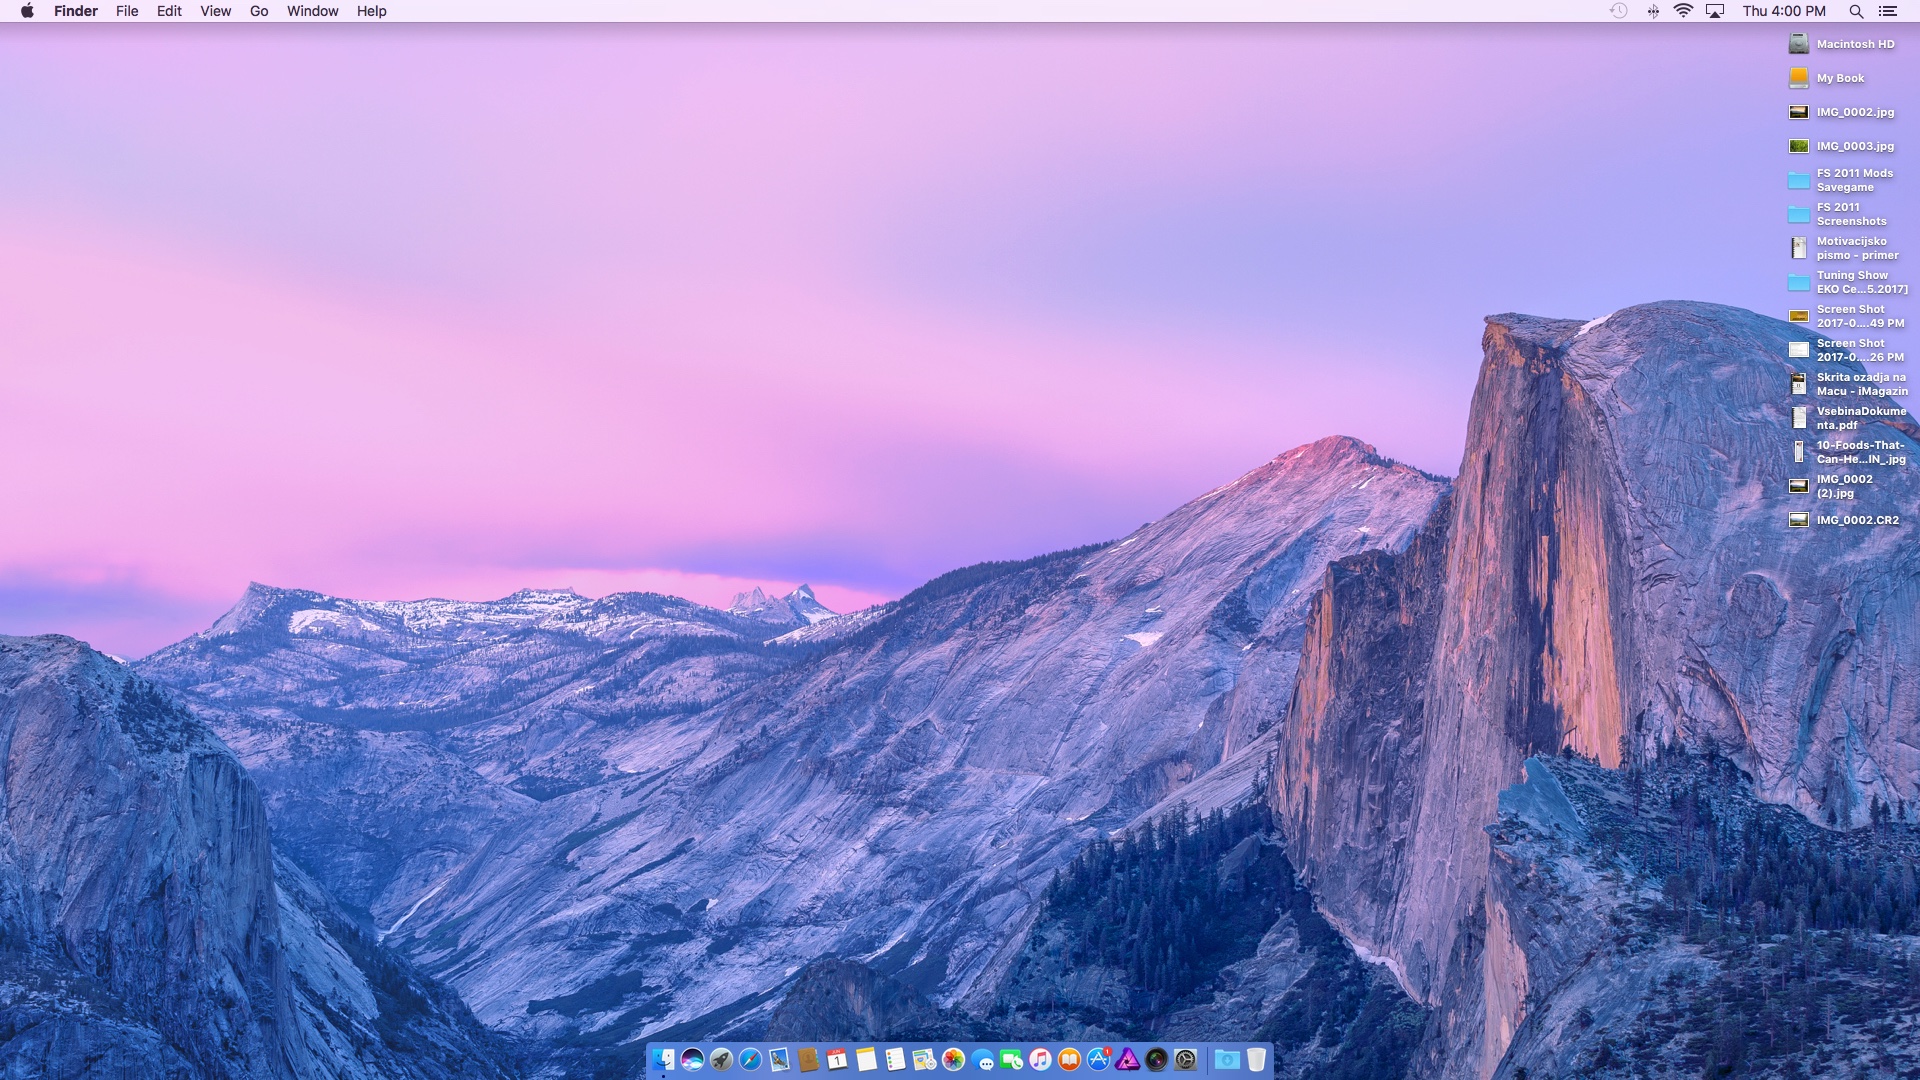The width and height of the screenshot is (1920, 1080).
Task: Open Launchpad rocket icon in Dock
Action: pyautogui.click(x=721, y=1060)
